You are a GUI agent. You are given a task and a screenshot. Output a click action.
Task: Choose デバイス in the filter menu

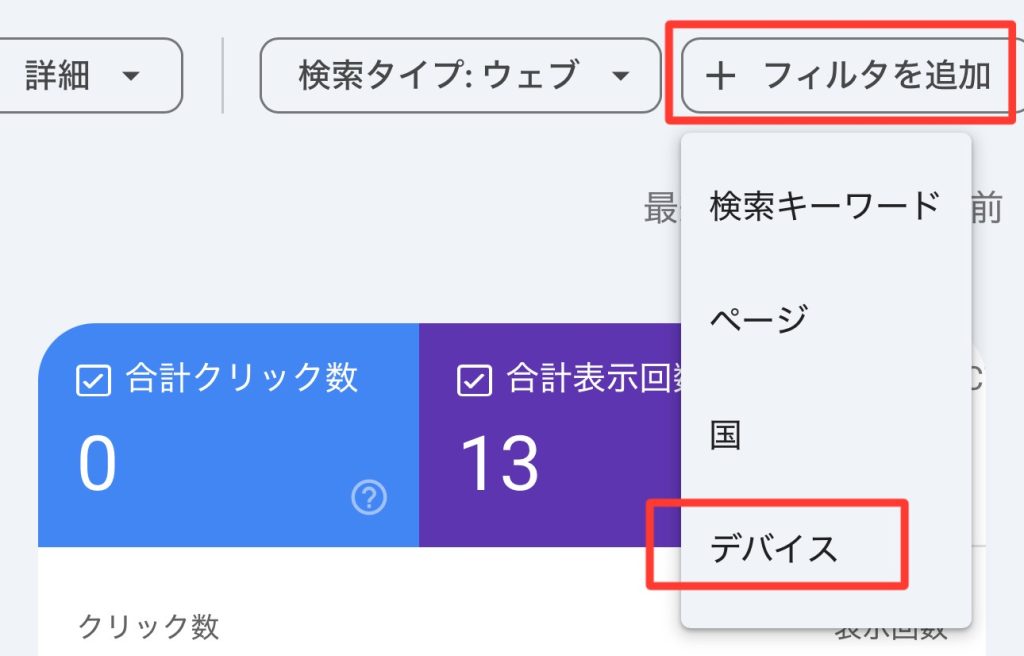(774, 548)
